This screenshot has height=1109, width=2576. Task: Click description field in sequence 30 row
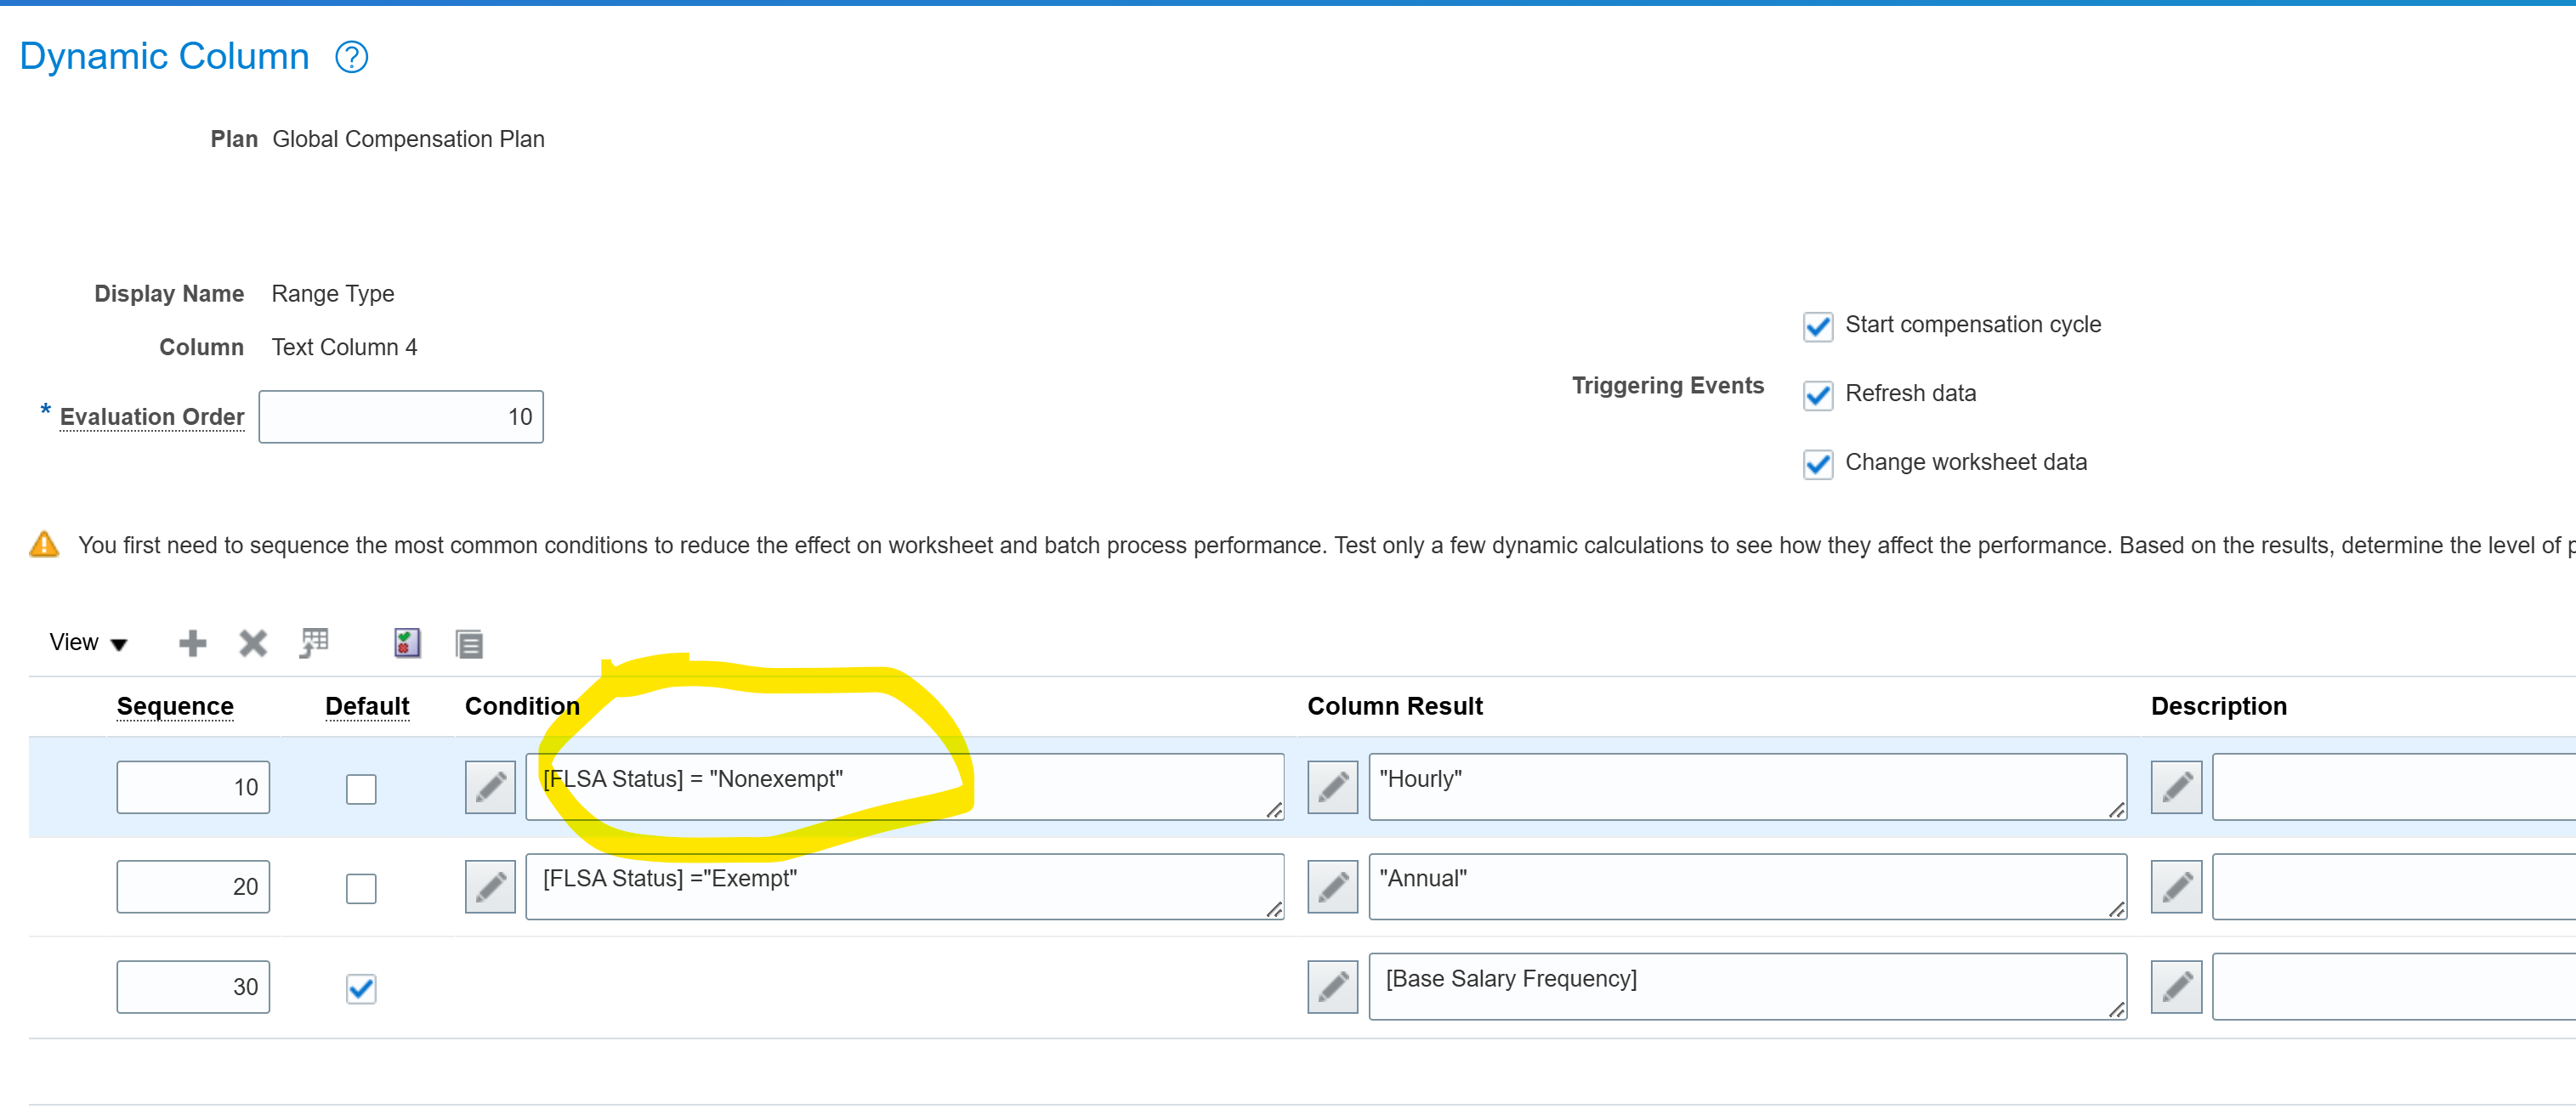pos(2394,986)
